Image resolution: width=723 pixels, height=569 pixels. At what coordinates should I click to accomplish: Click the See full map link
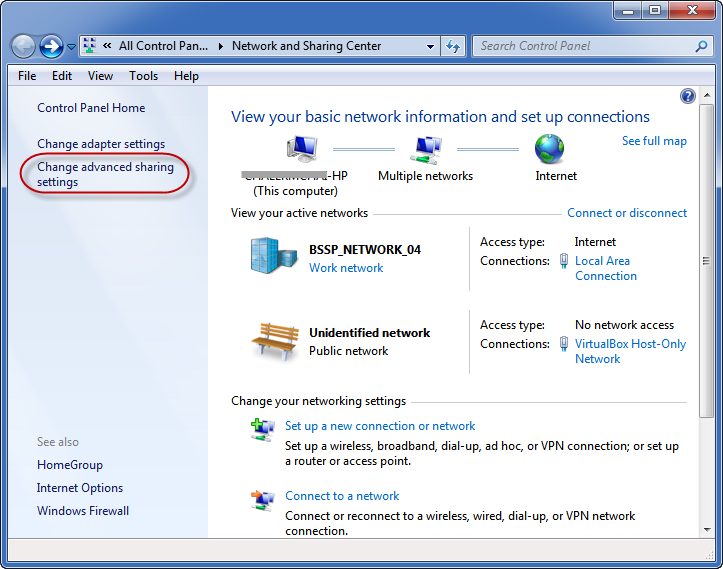654,141
